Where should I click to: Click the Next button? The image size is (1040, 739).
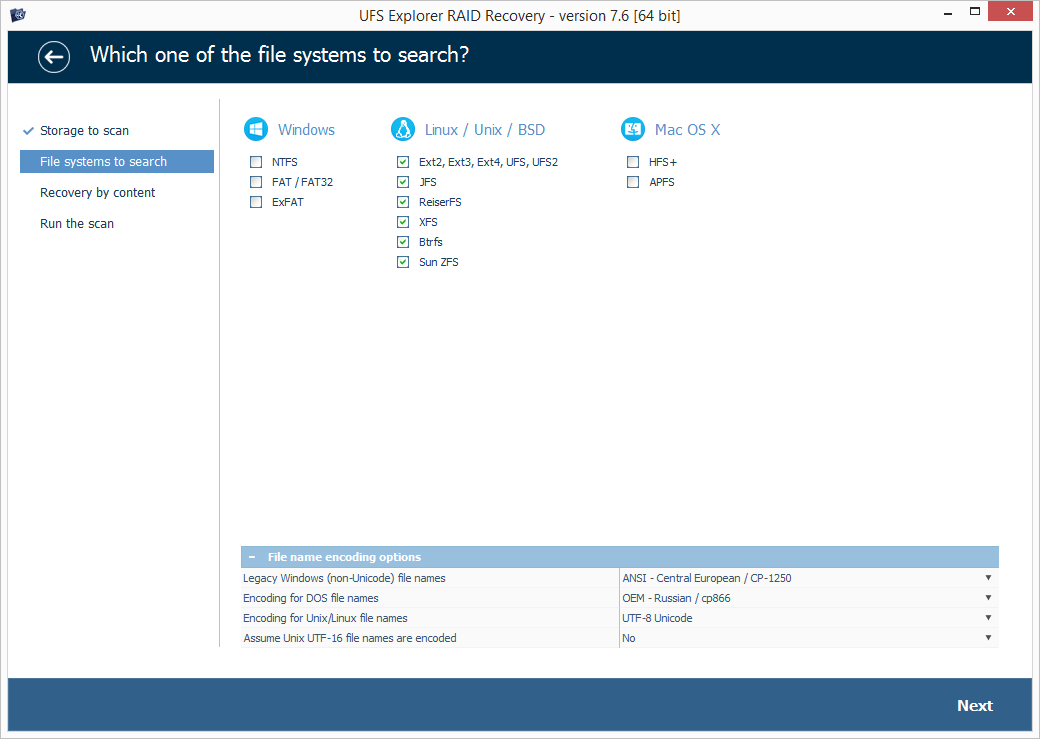tap(974, 706)
